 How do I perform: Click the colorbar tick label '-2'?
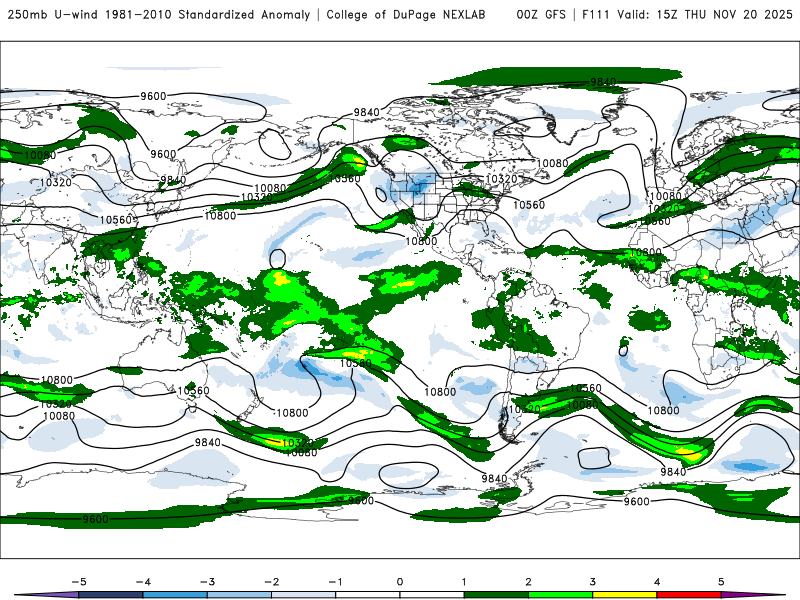(271, 582)
